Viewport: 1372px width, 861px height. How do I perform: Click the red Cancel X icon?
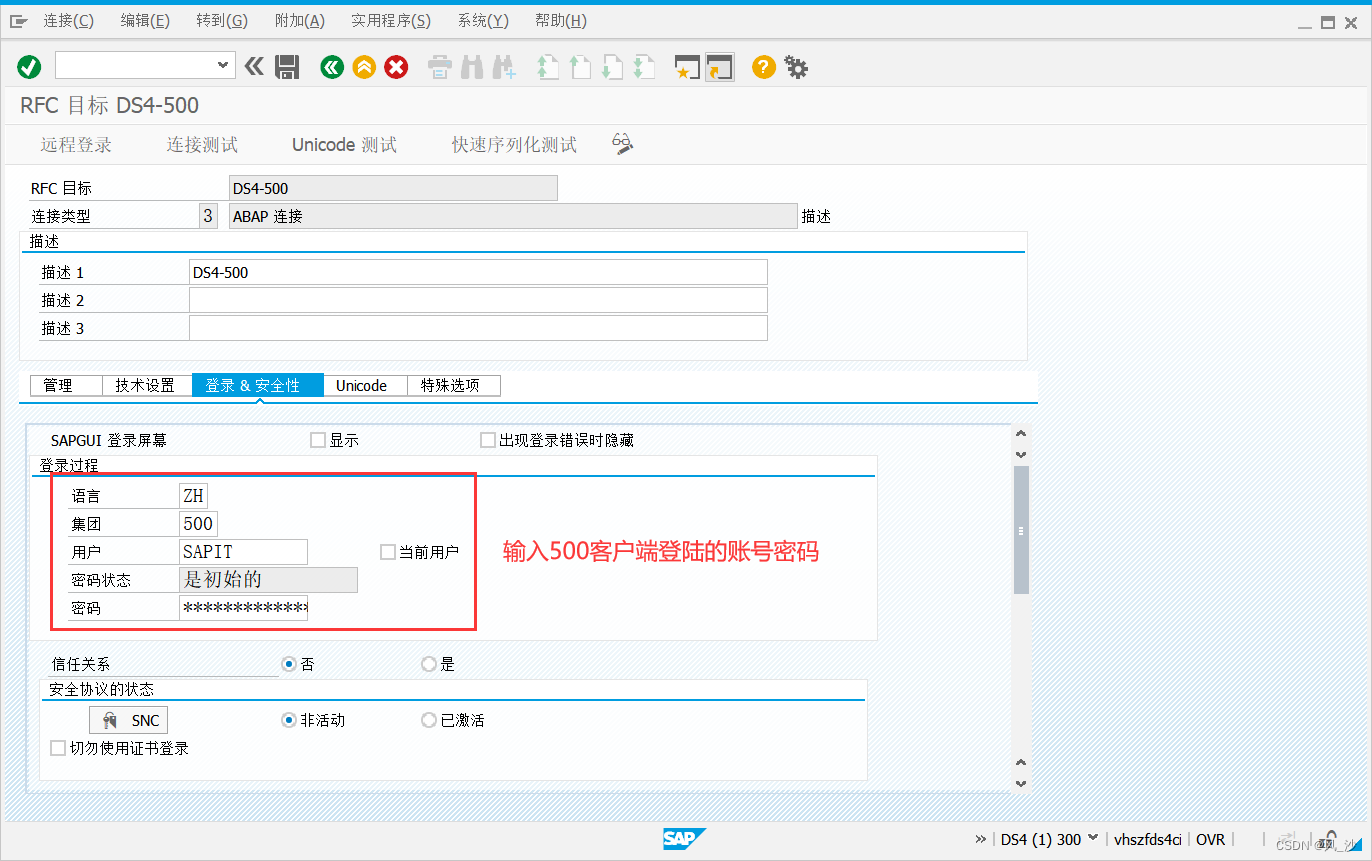pyautogui.click(x=397, y=67)
